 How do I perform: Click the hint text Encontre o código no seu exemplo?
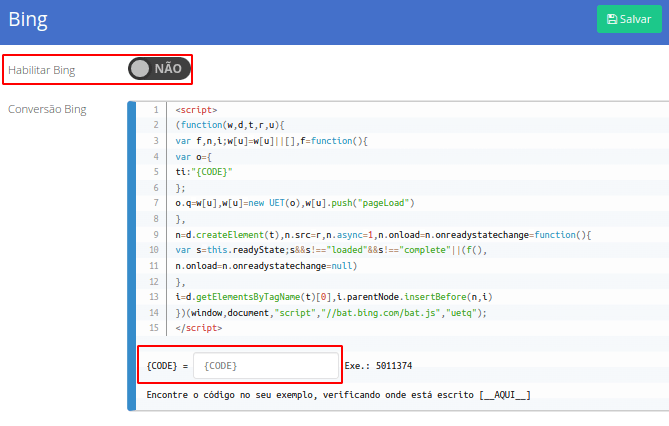coord(339,395)
